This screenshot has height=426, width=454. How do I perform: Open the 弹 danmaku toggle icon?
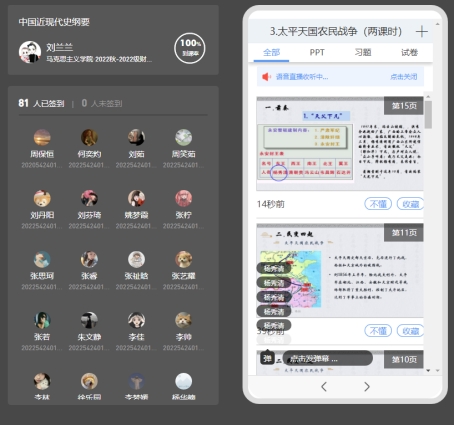pyautogui.click(x=267, y=359)
